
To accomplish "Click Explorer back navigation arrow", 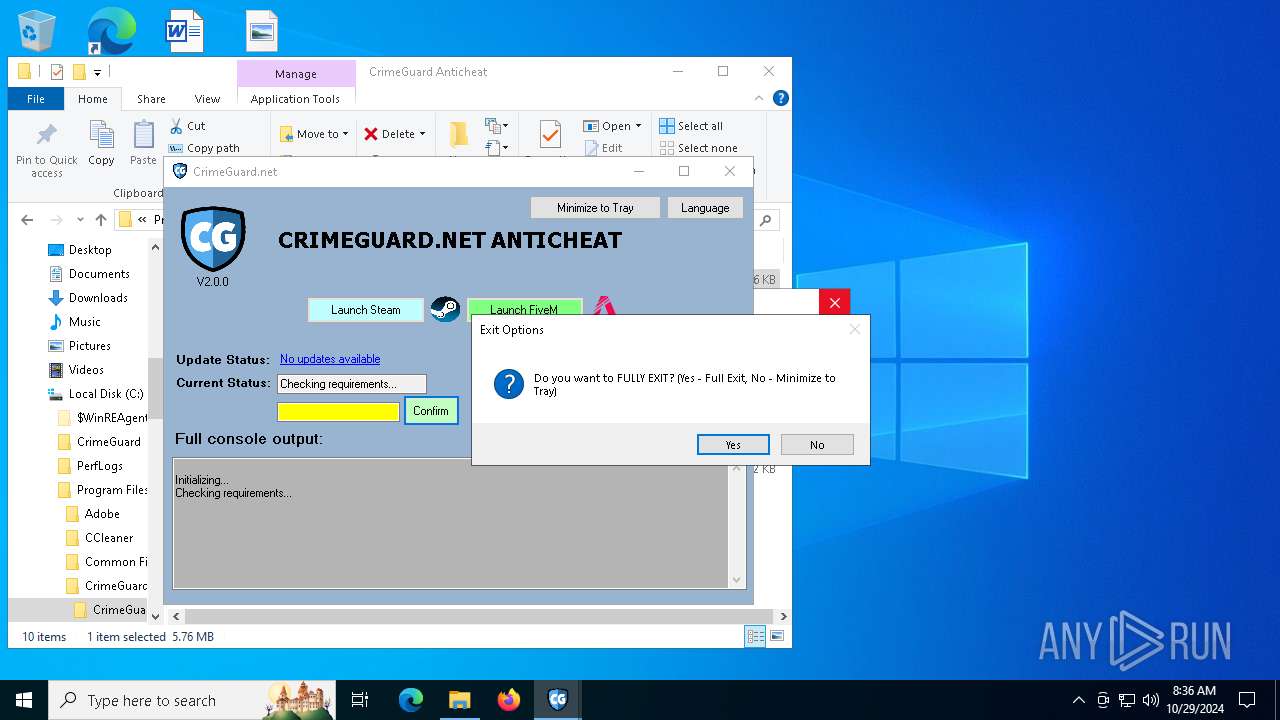I will pos(27,220).
